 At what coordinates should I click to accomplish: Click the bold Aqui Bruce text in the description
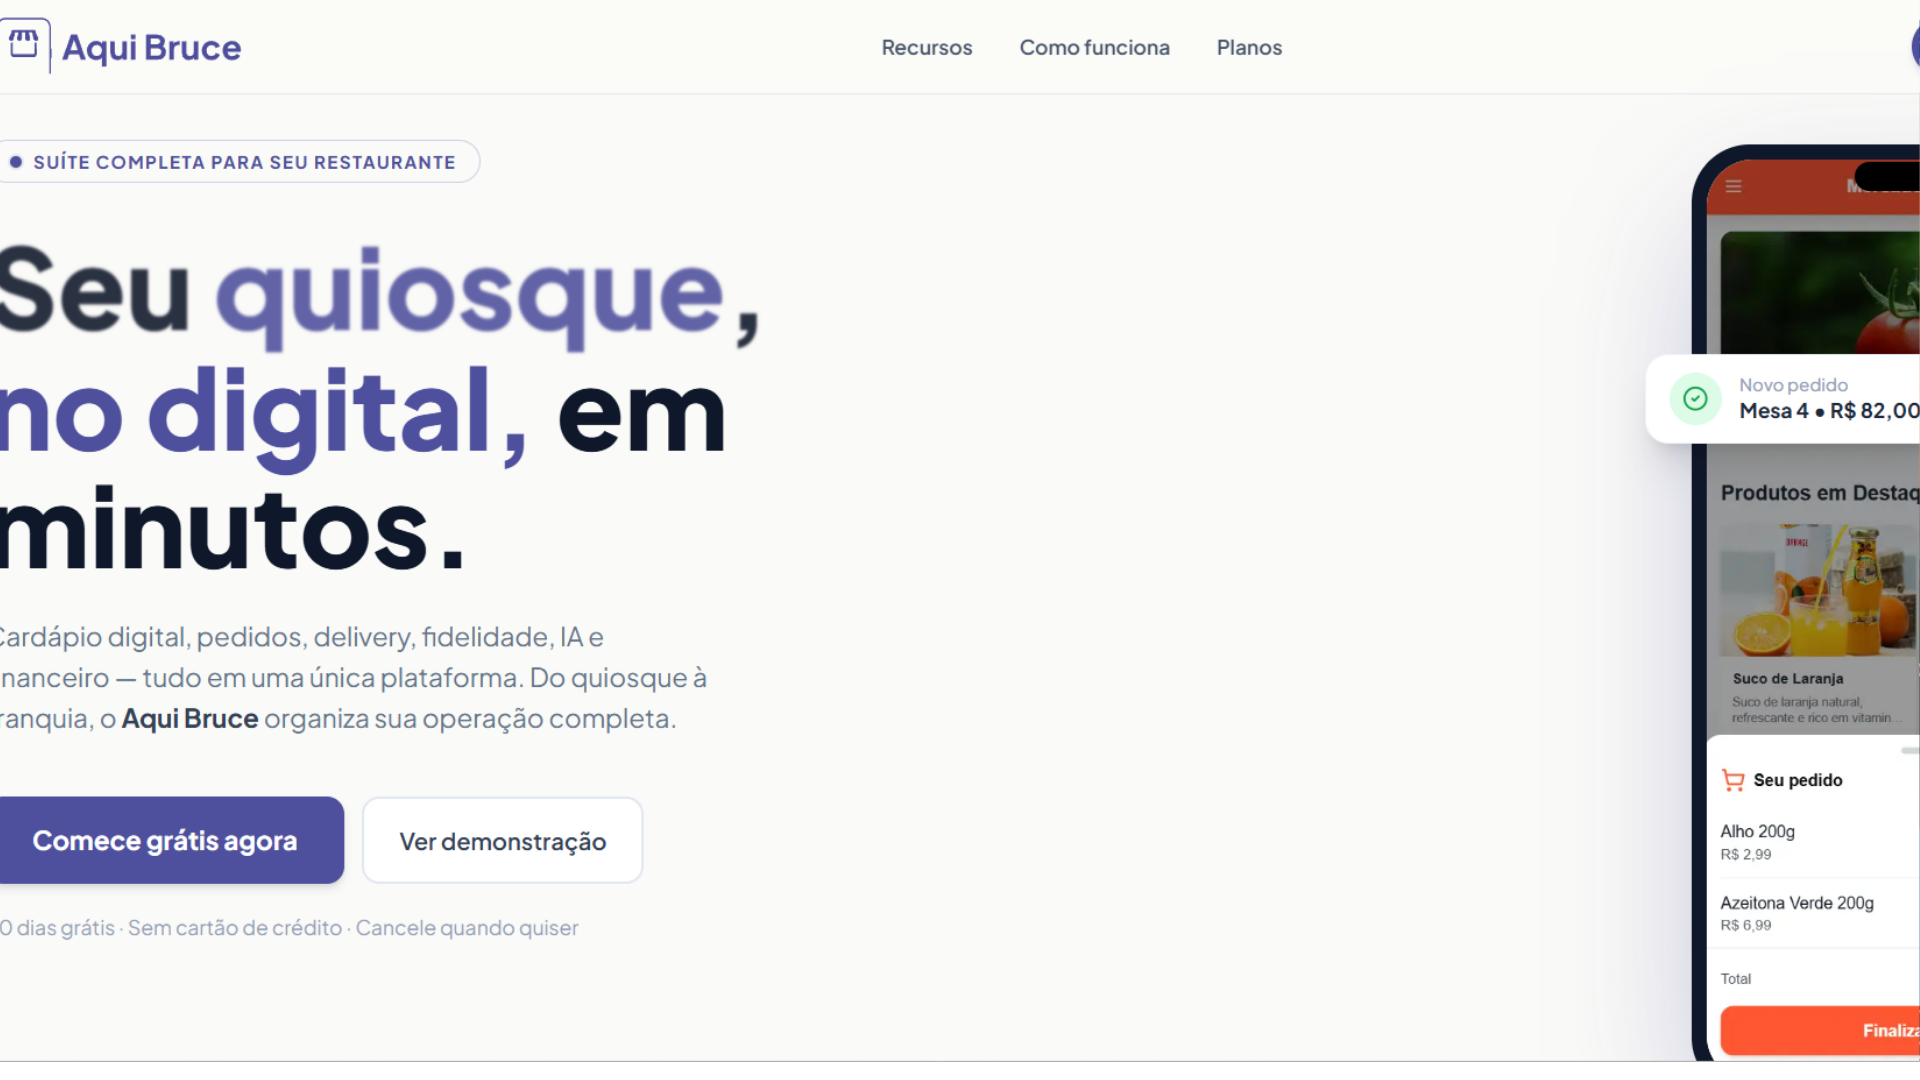190,719
